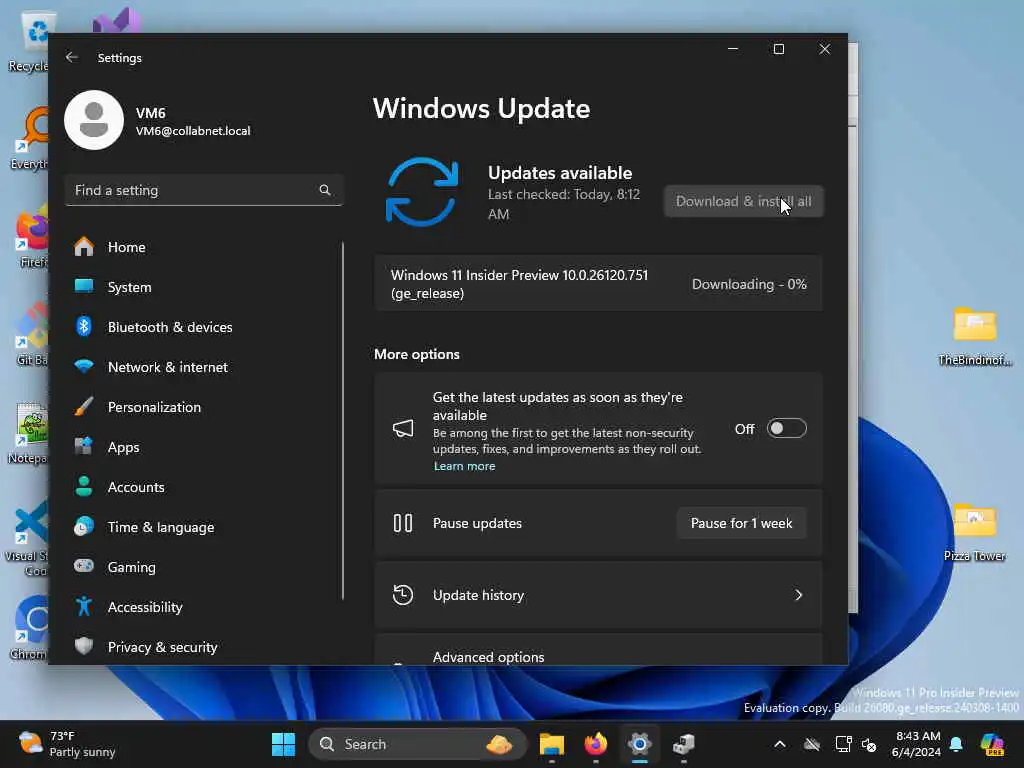Click the VM6@collabnet.local account text
This screenshot has width=1024, height=768.
tap(193, 131)
